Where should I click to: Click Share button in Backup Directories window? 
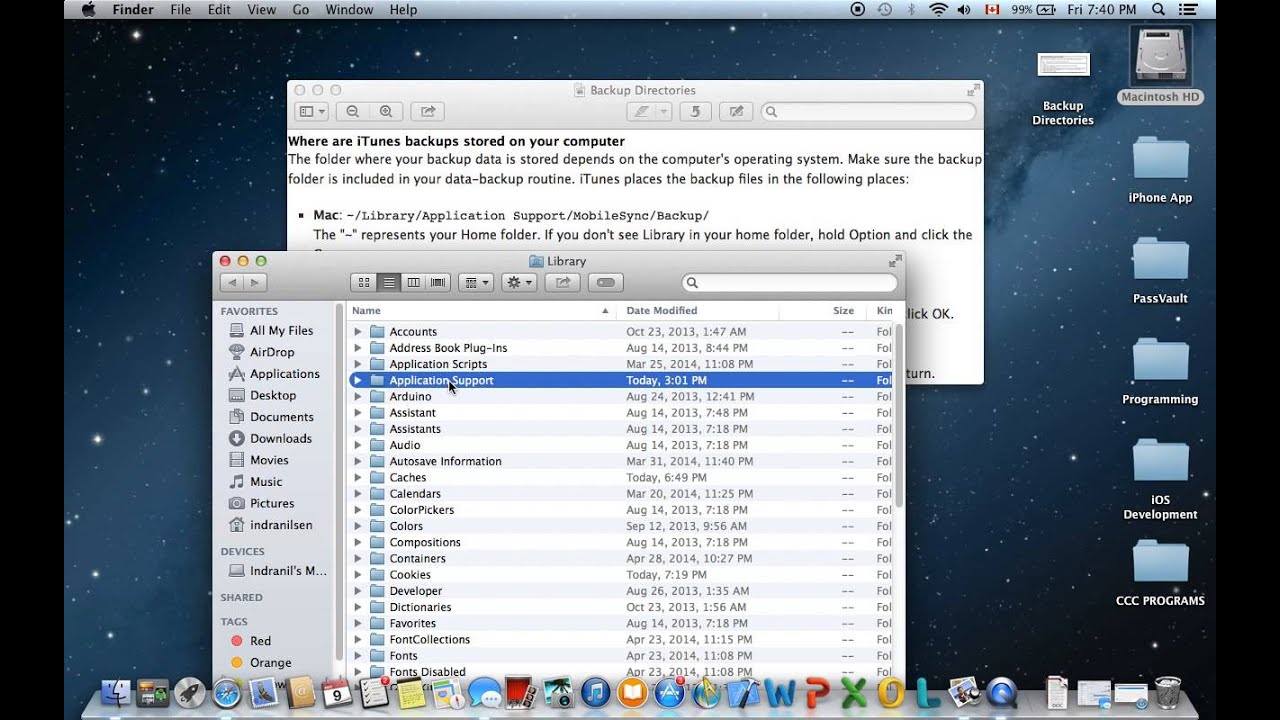[x=427, y=112]
